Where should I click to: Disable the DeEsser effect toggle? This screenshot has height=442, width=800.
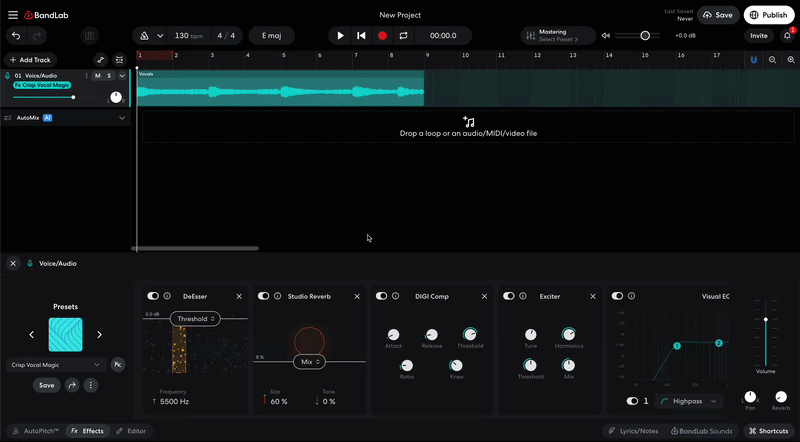pos(153,296)
